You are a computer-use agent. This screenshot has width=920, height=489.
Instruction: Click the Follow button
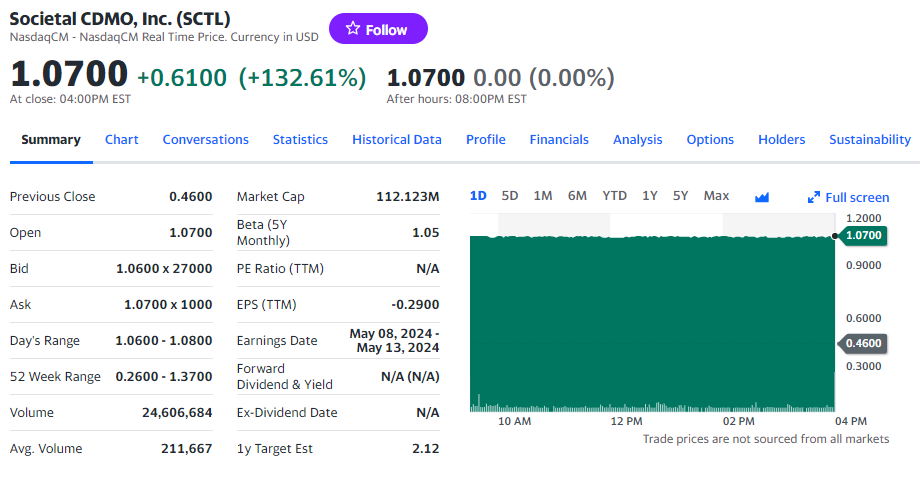click(378, 29)
